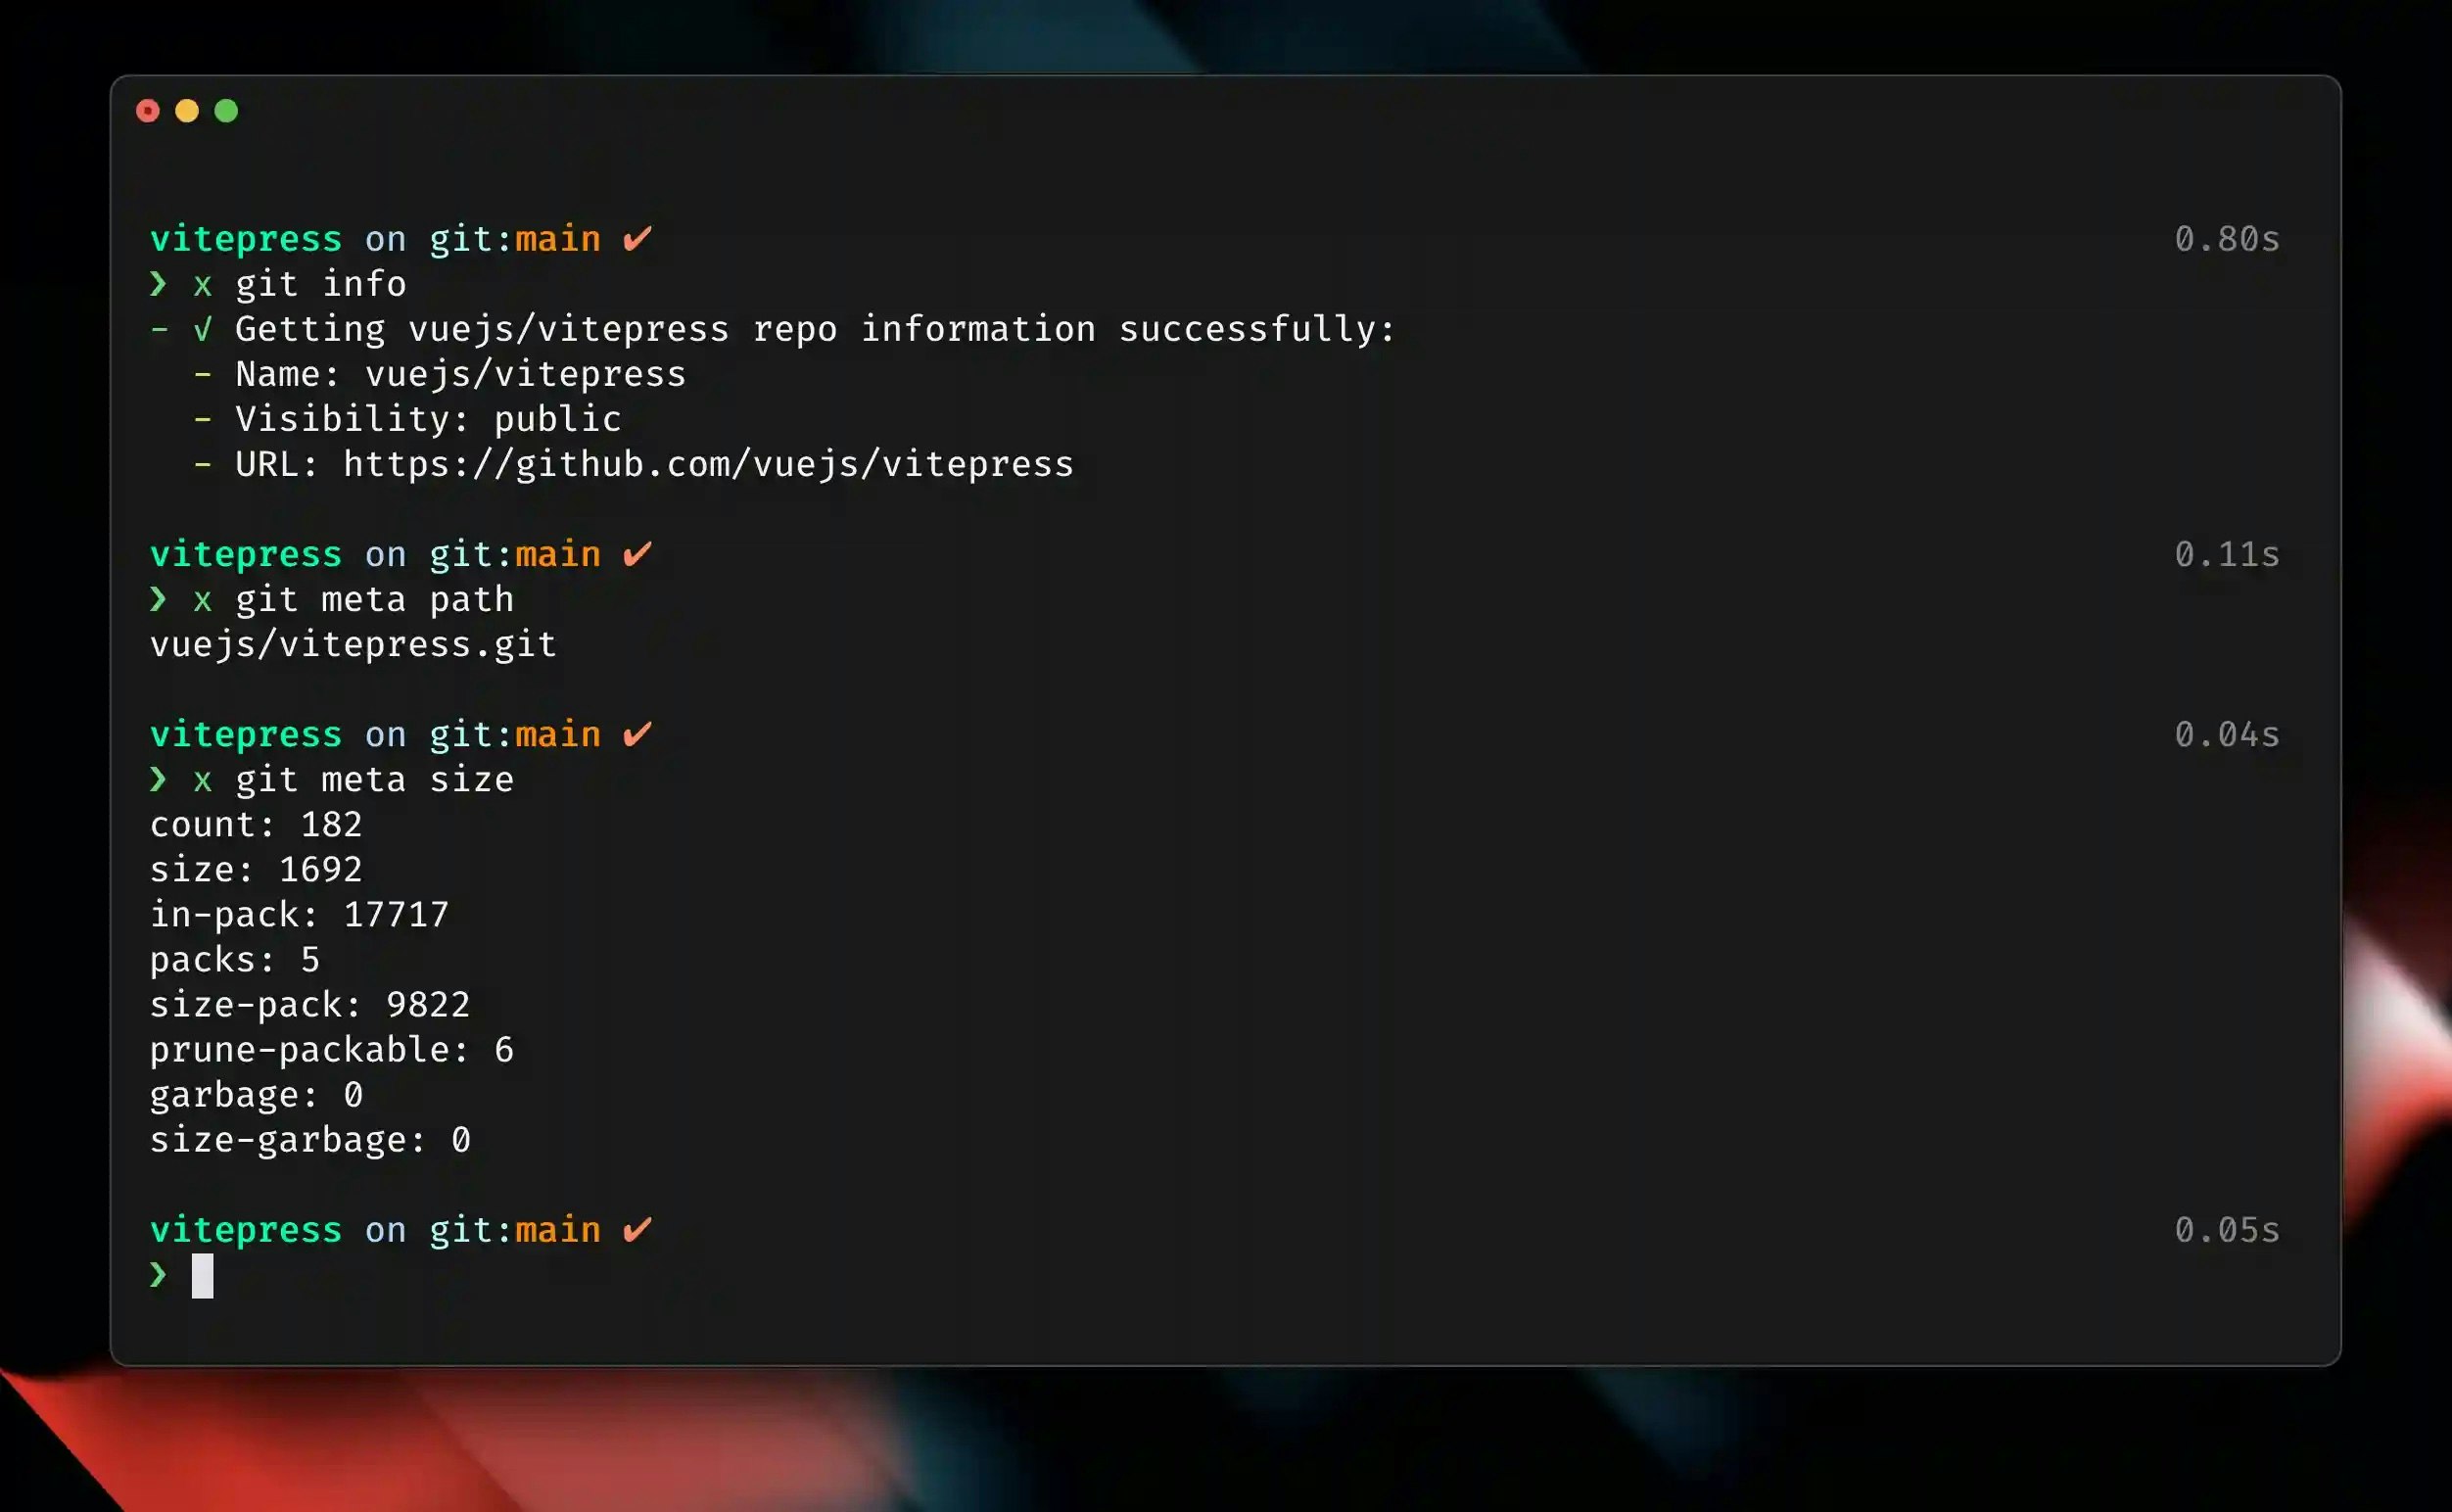Click the 0.80s execution time display
The height and width of the screenshot is (1512, 2452).
coord(2226,238)
